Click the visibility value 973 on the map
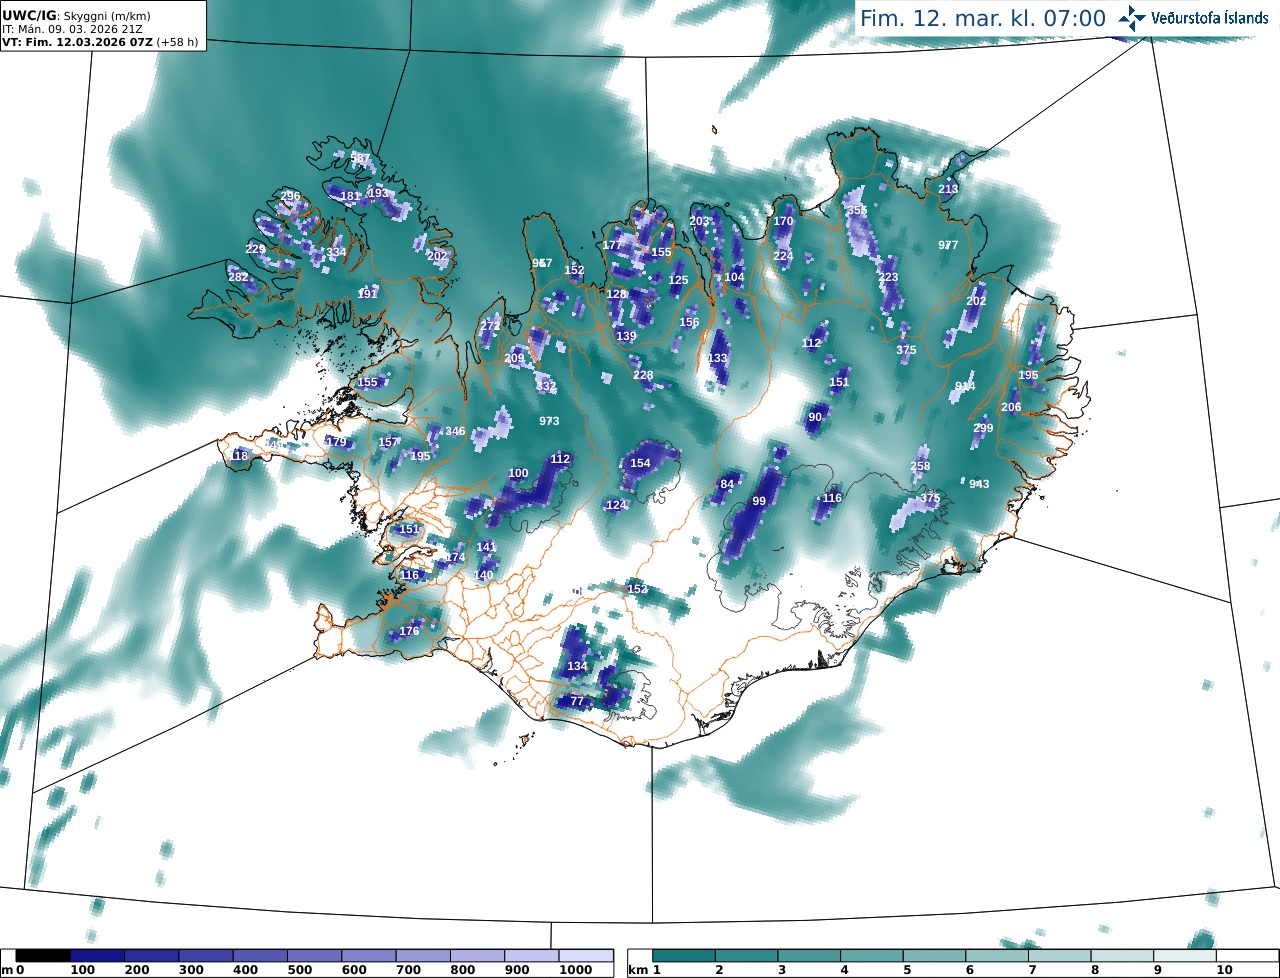 (549, 422)
